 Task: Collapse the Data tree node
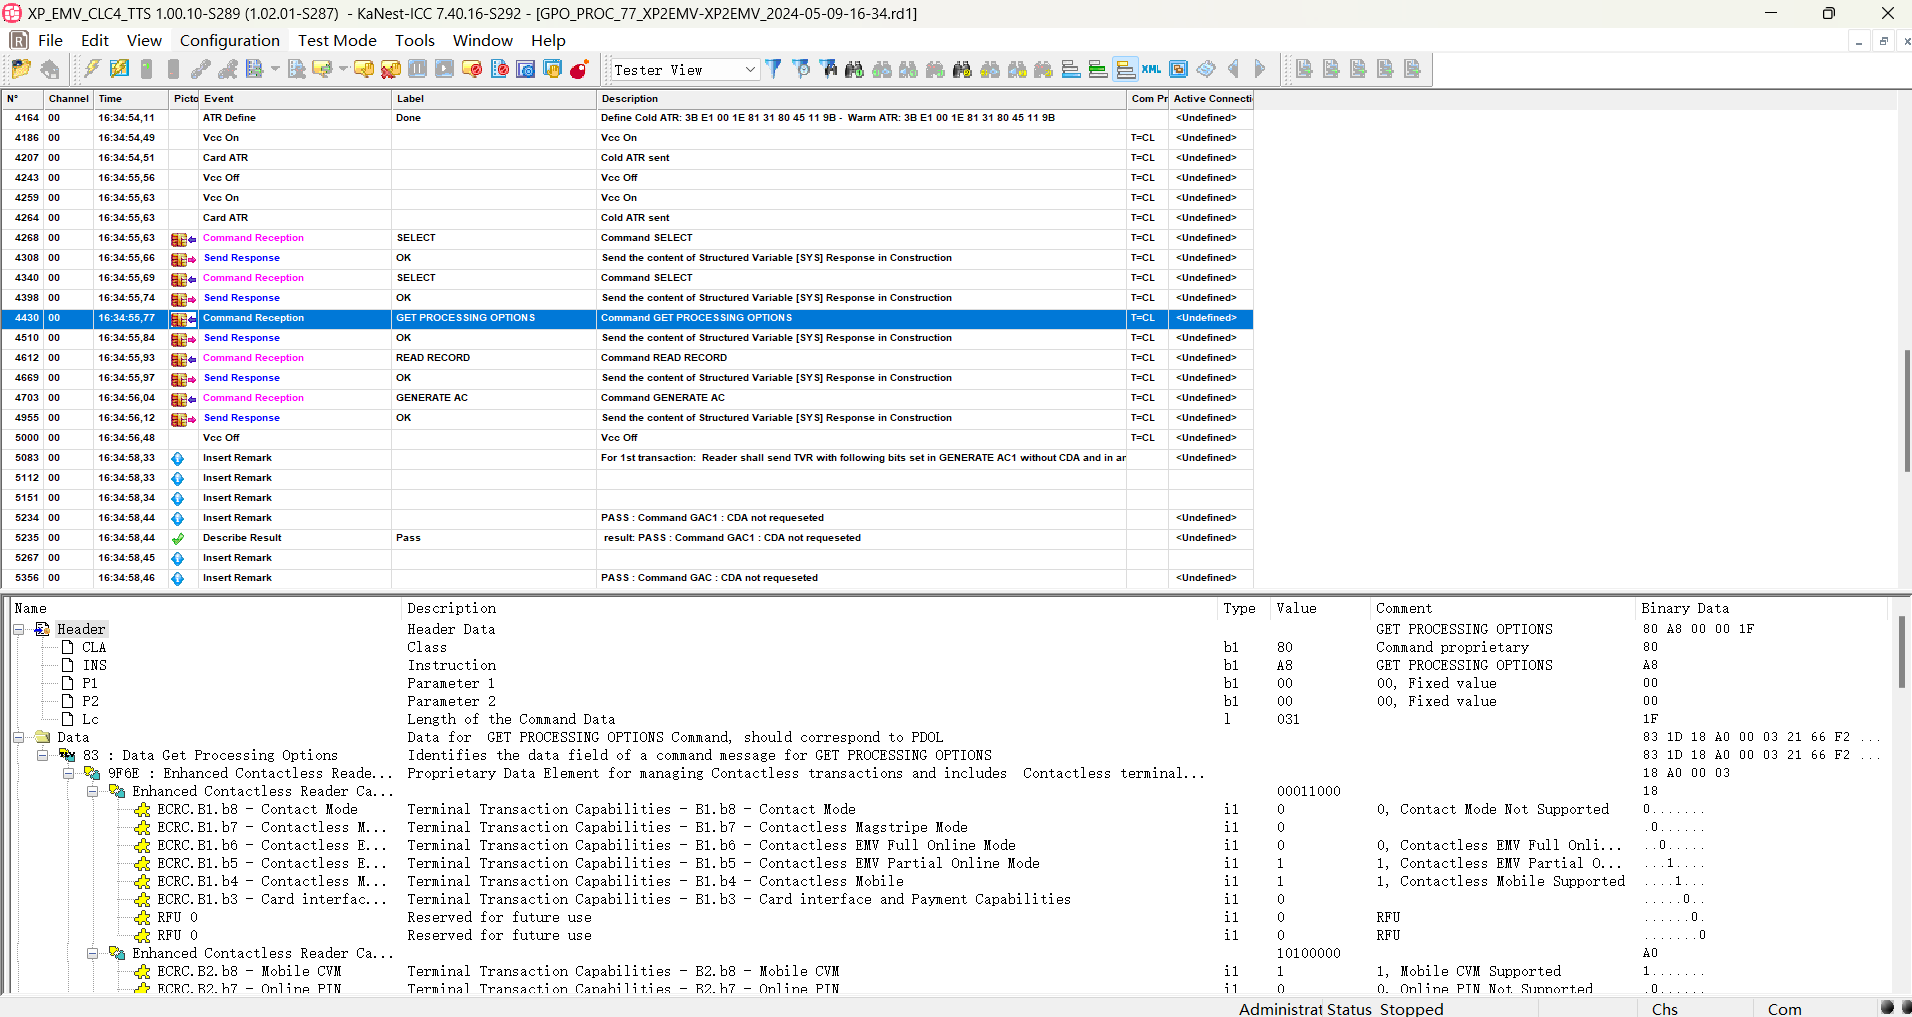pos(19,737)
